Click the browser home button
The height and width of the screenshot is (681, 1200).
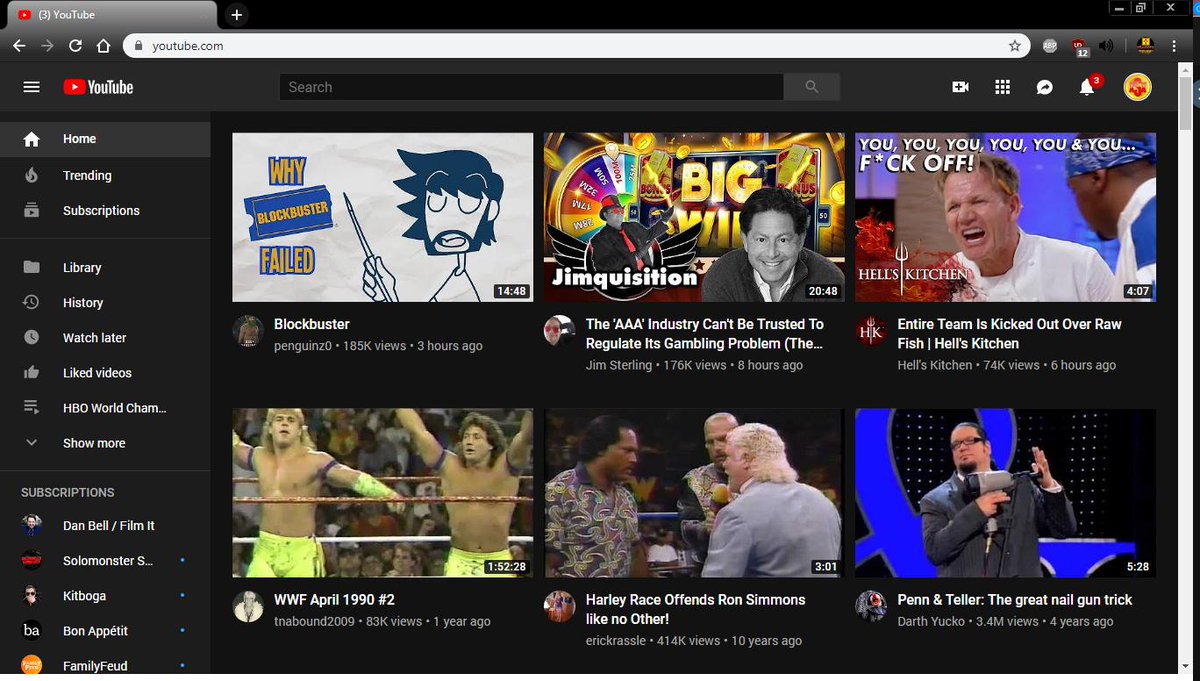[x=103, y=46]
